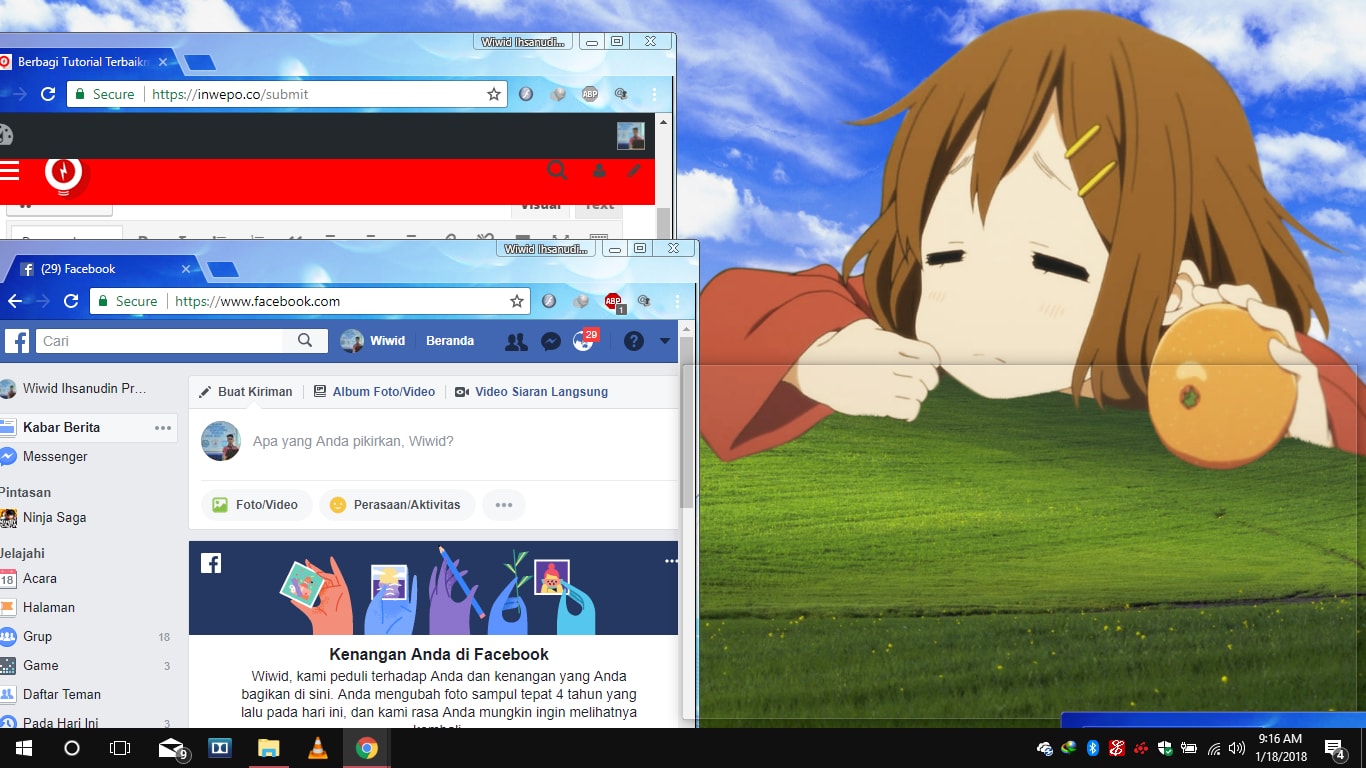Expand the Facebook account dropdown arrow
The image size is (1366, 768).
click(665, 341)
